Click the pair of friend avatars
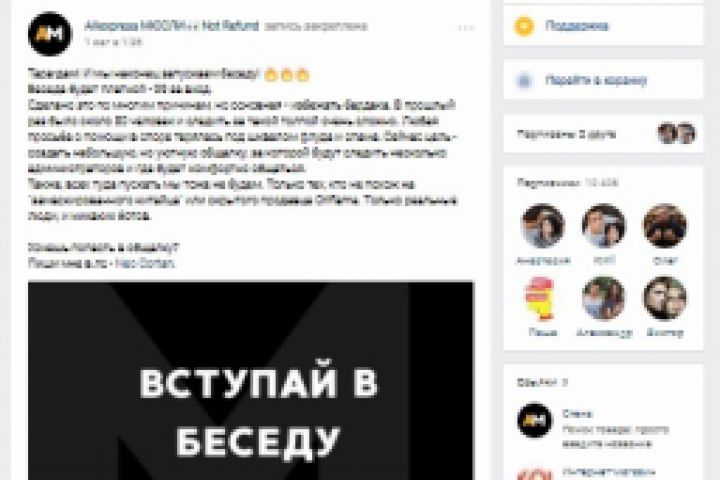This screenshot has height=480, width=720. click(677, 134)
